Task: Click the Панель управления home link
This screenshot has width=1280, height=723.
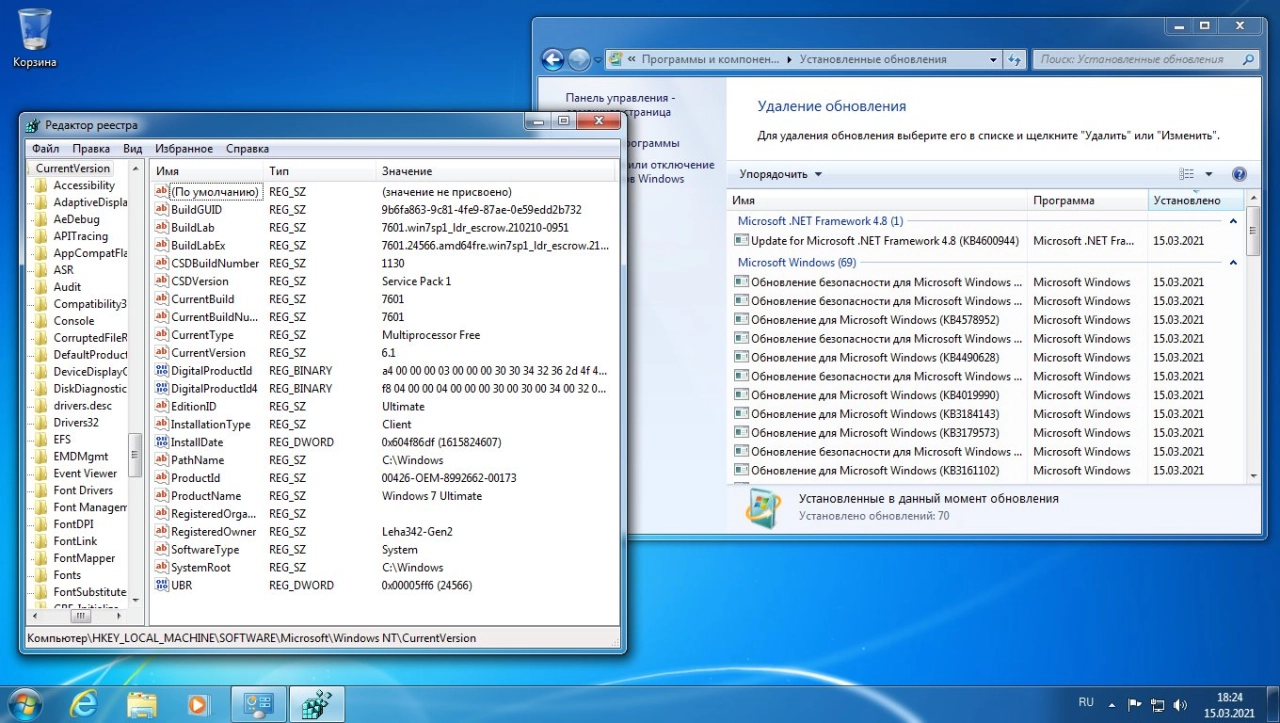Action: click(620, 106)
